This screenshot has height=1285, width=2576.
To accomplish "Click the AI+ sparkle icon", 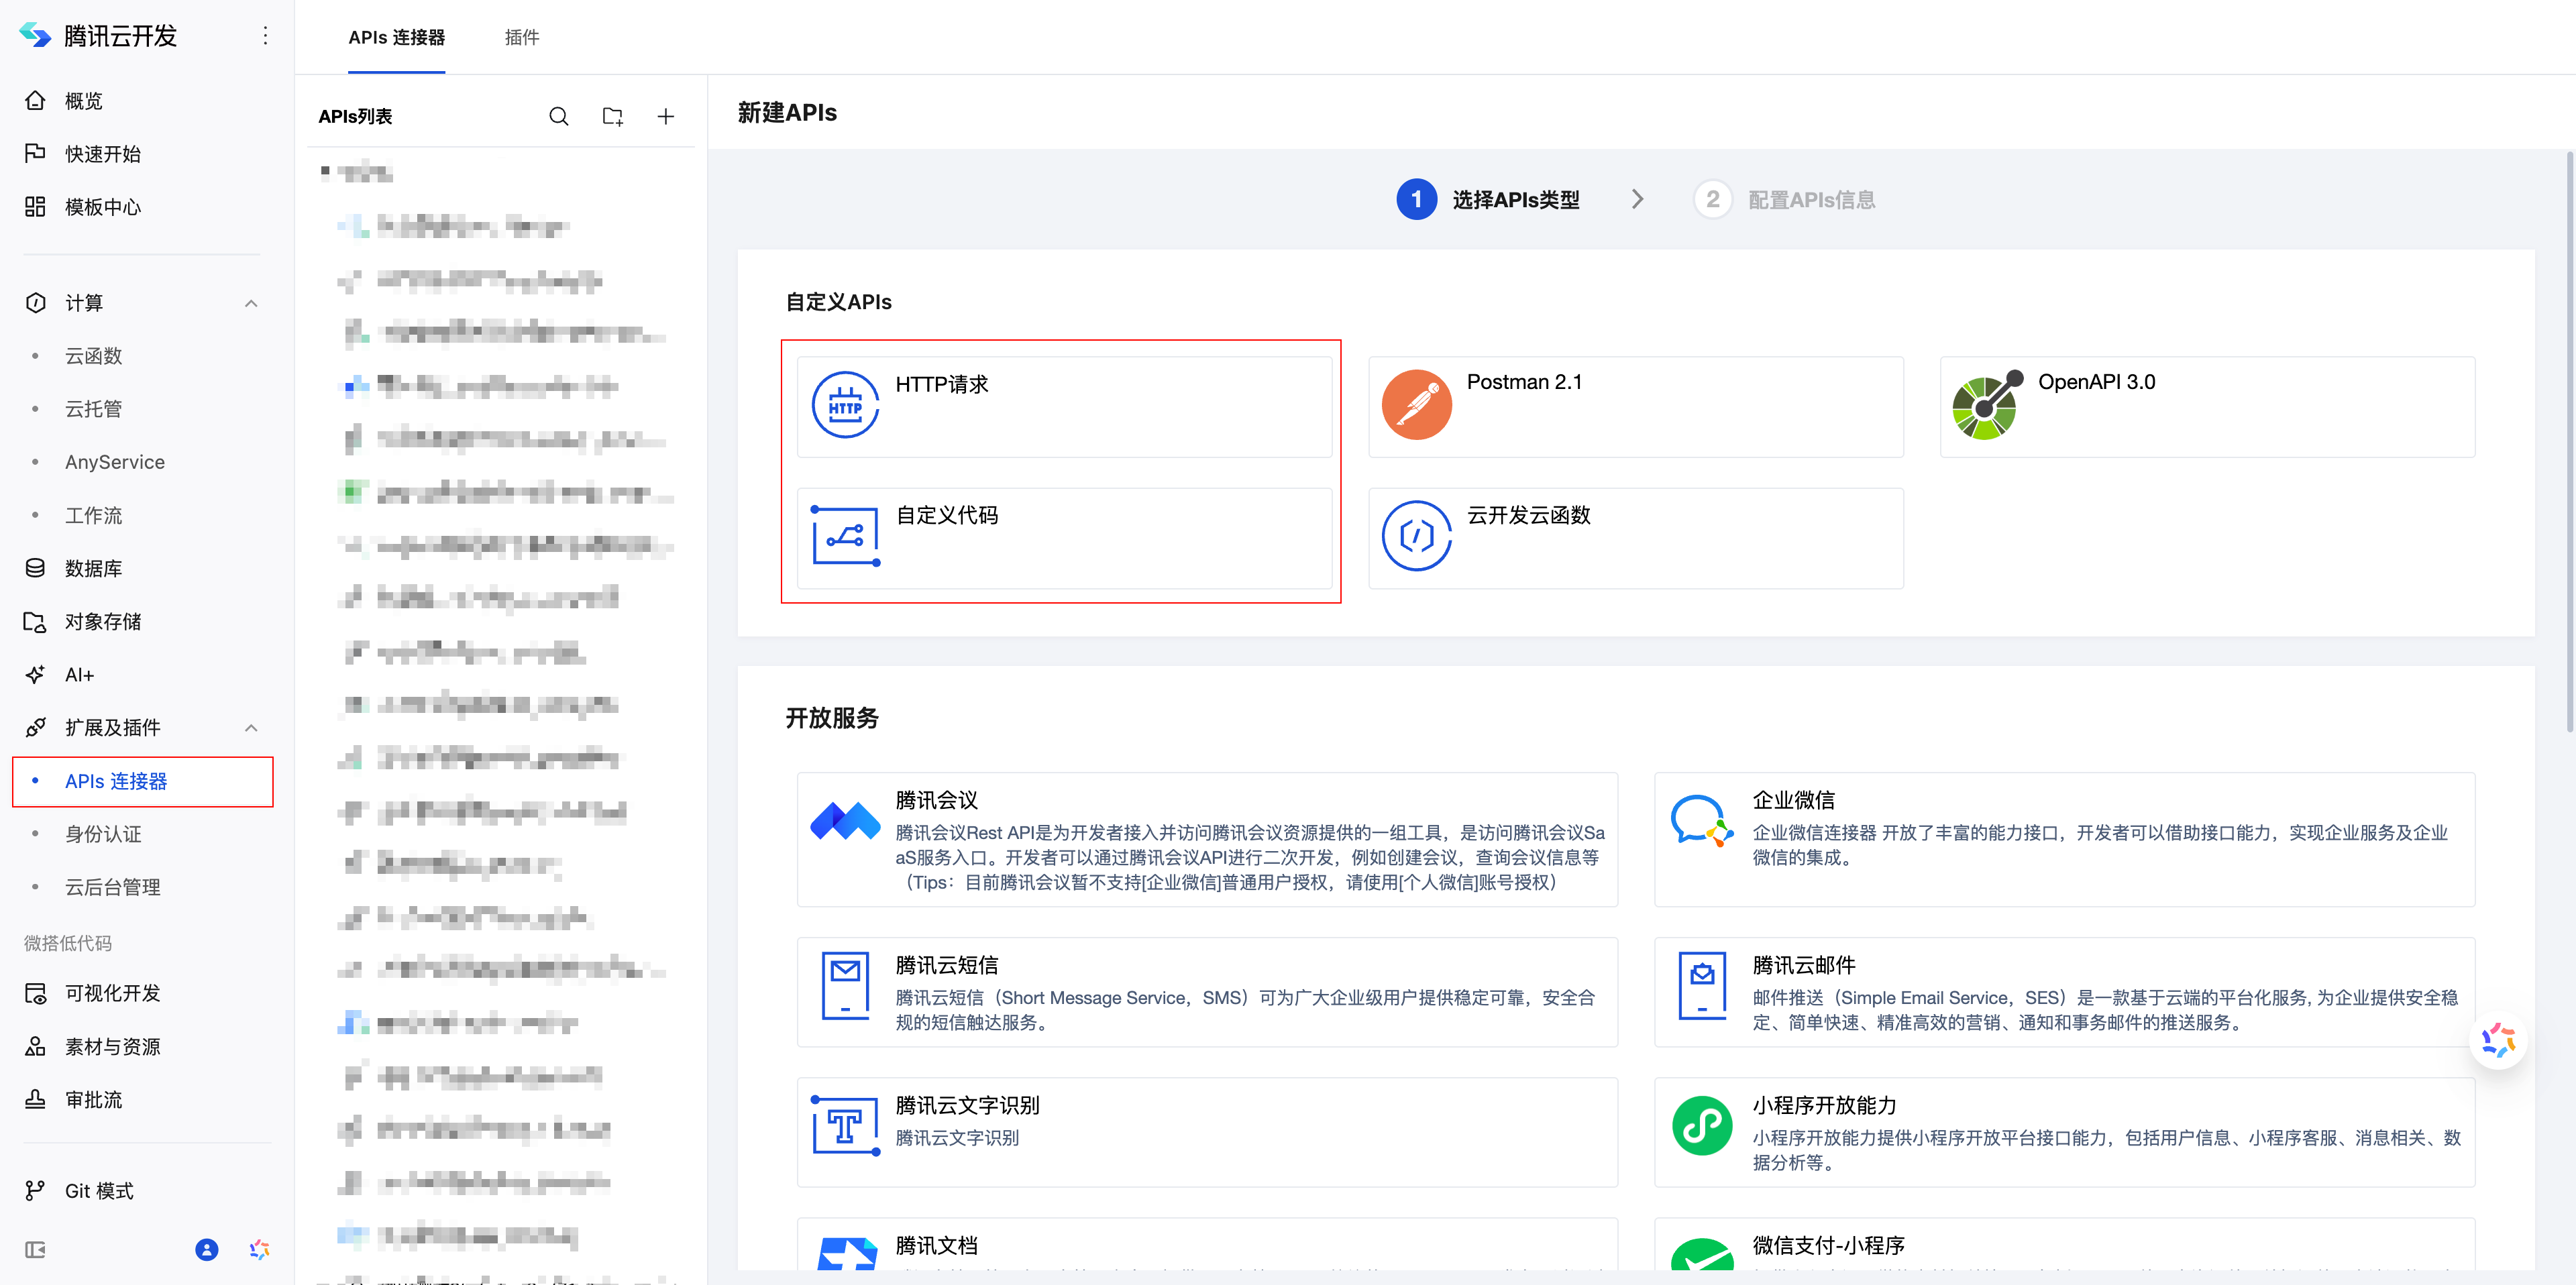I will 35,674.
